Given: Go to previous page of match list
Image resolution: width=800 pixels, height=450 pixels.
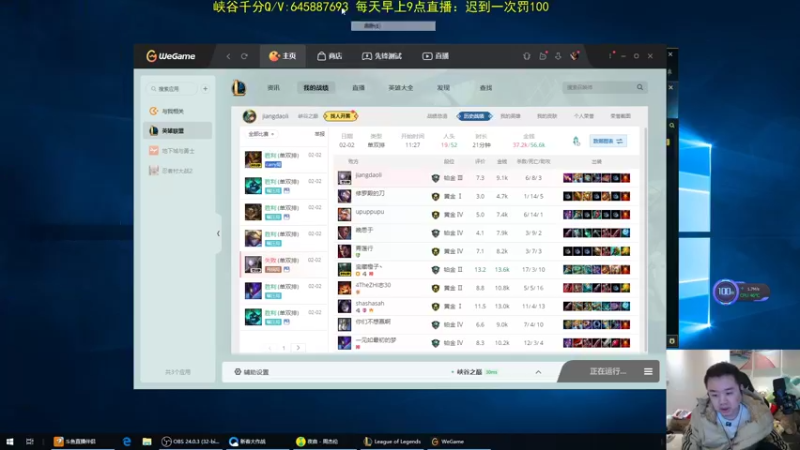Looking at the screenshot, I should click(269, 348).
